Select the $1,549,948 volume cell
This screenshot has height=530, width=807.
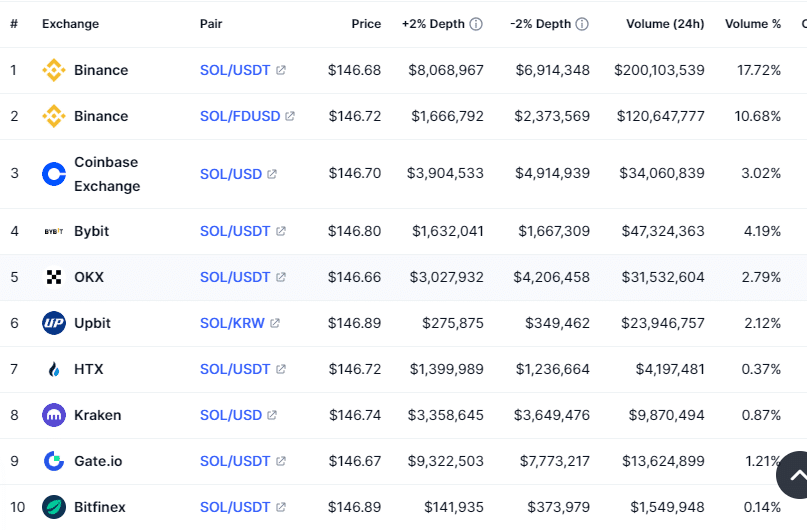pos(668,507)
